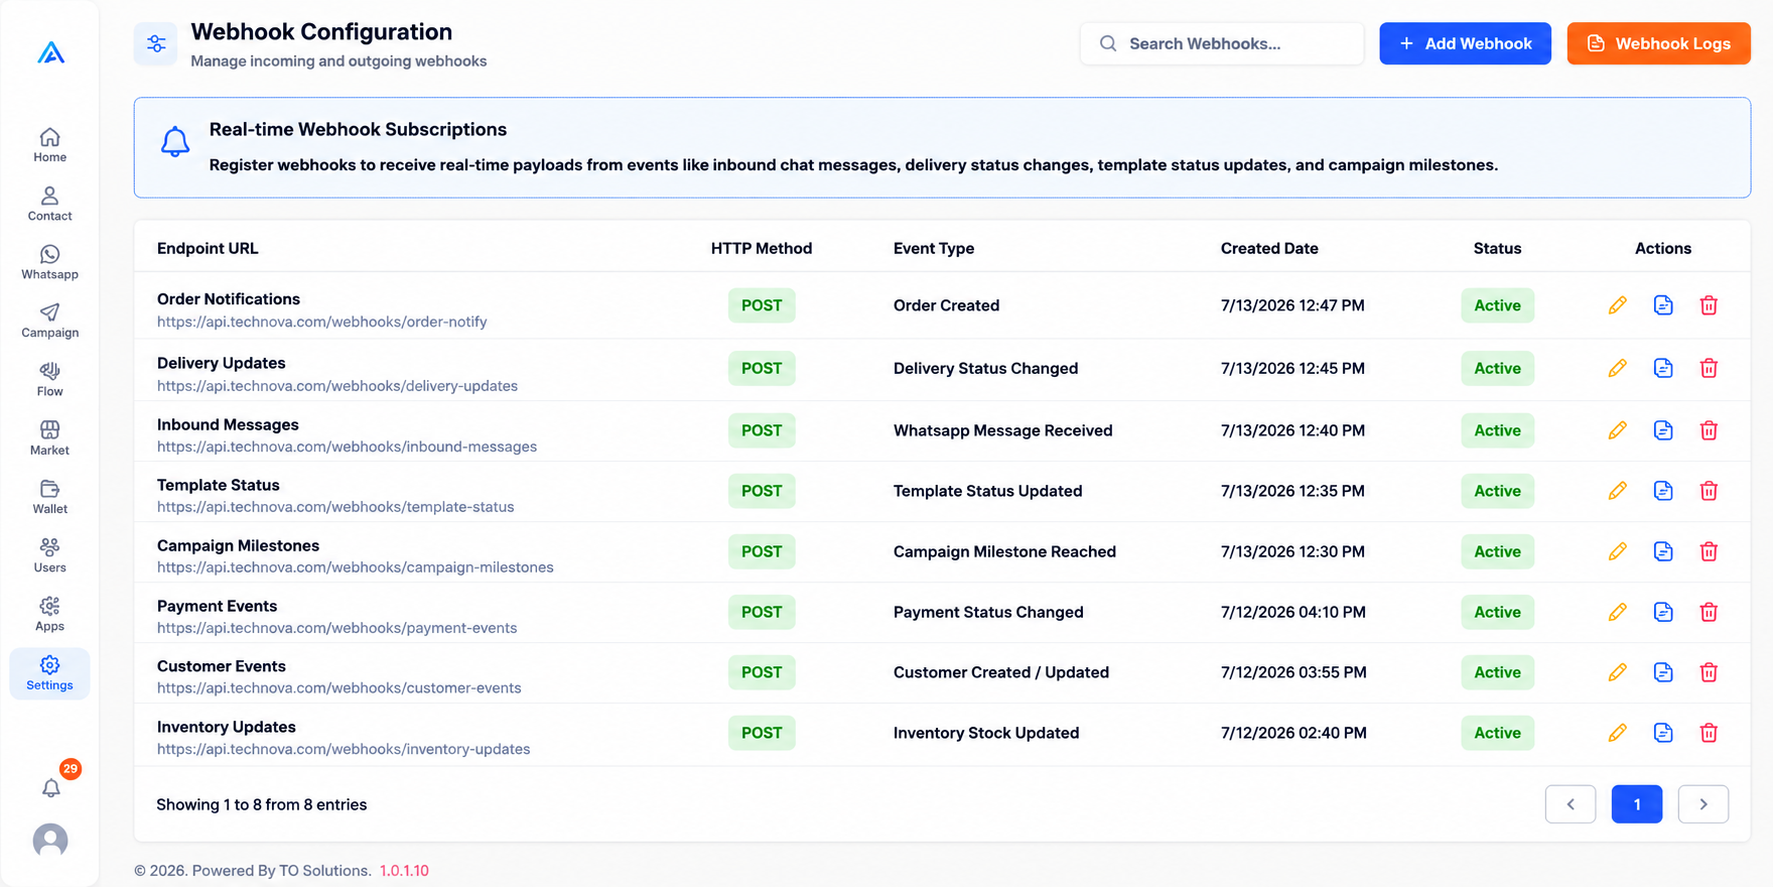View document for Customer Events webhook
1773x887 pixels.
tap(1663, 672)
